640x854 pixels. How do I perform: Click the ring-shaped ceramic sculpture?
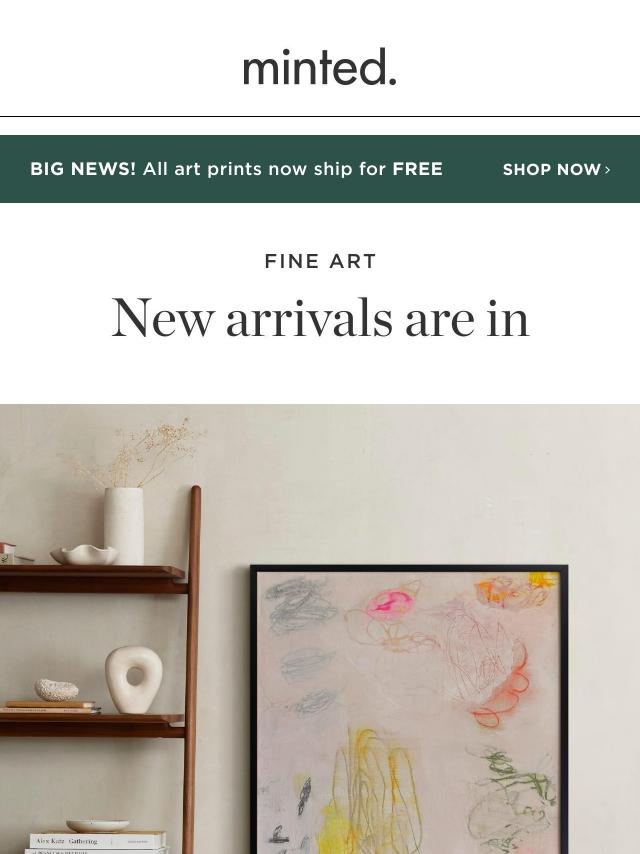(134, 679)
